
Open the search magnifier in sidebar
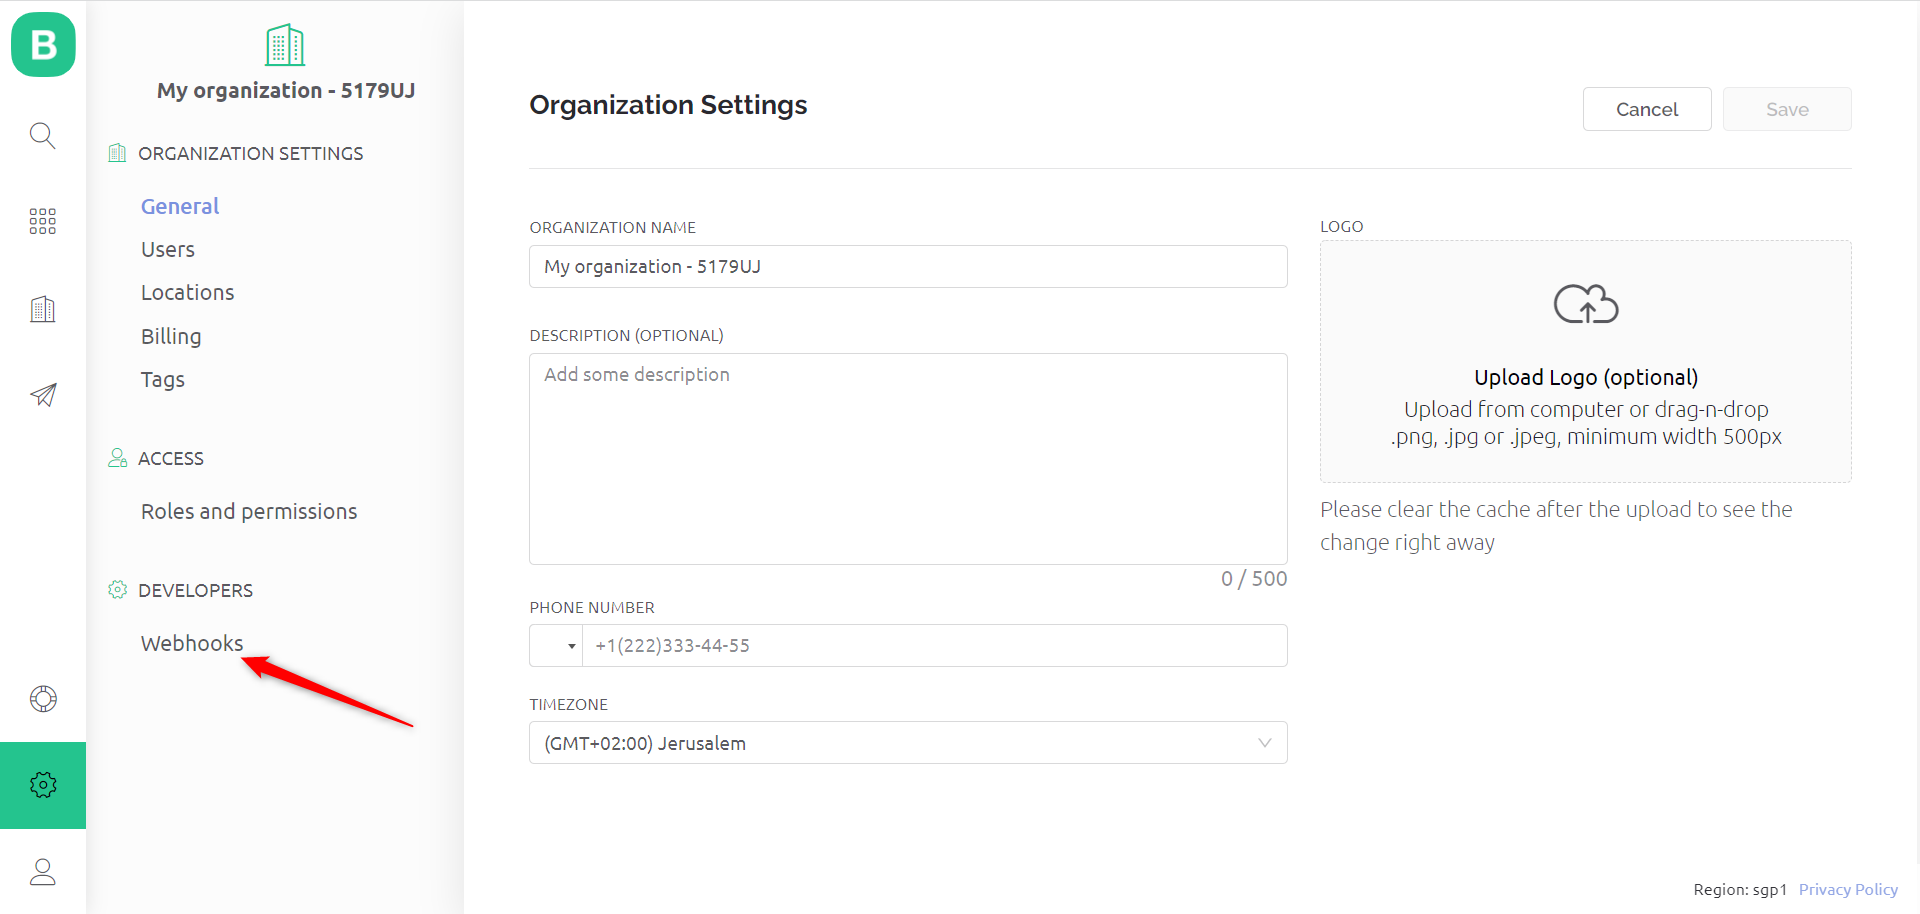click(x=42, y=135)
